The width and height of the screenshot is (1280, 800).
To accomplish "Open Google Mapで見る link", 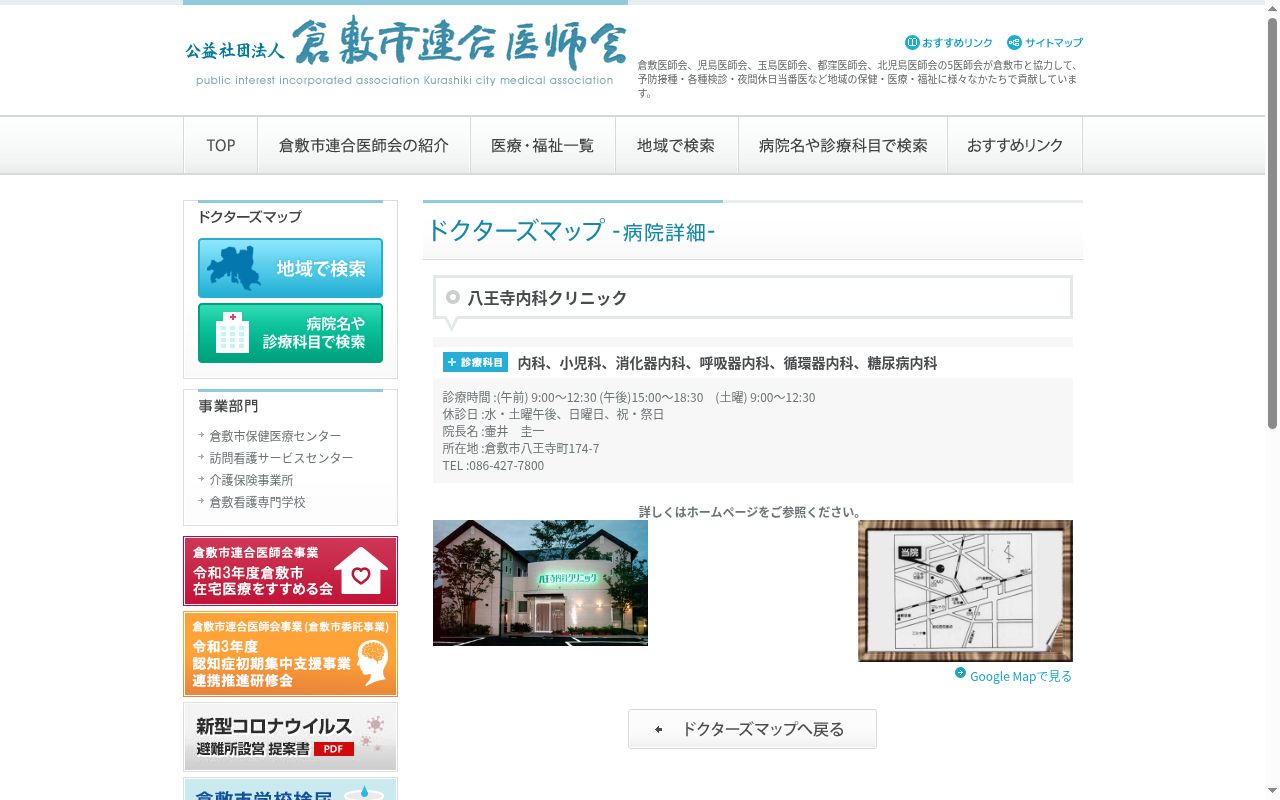I will point(1020,676).
